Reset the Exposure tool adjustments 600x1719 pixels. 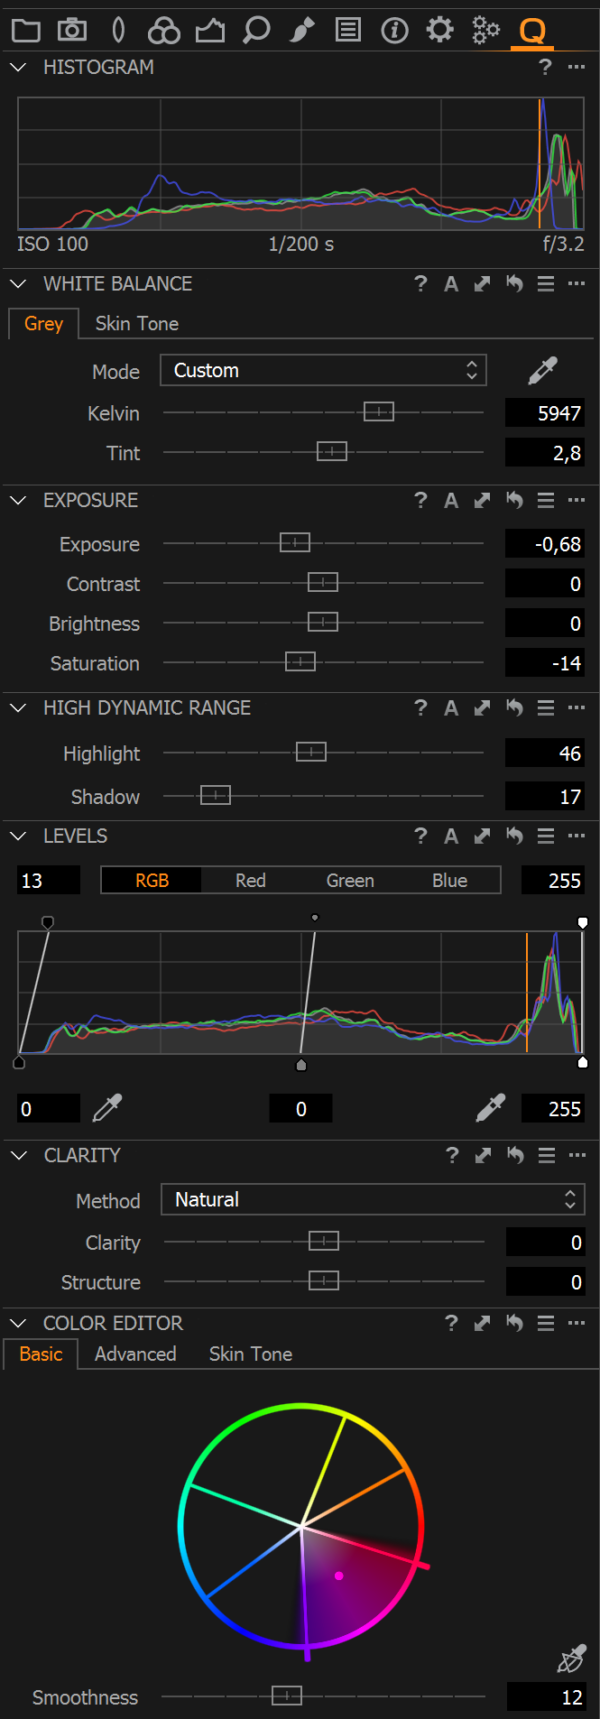point(514,500)
